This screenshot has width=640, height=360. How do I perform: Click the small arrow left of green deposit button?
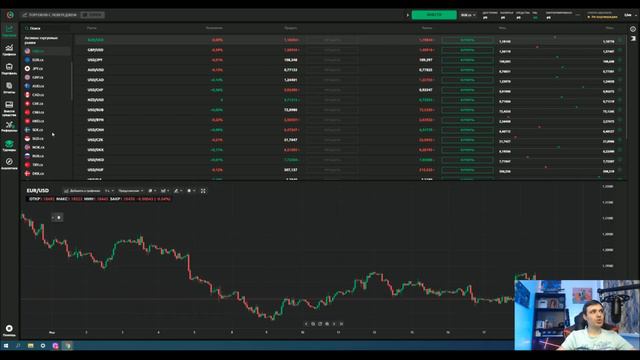407,15
